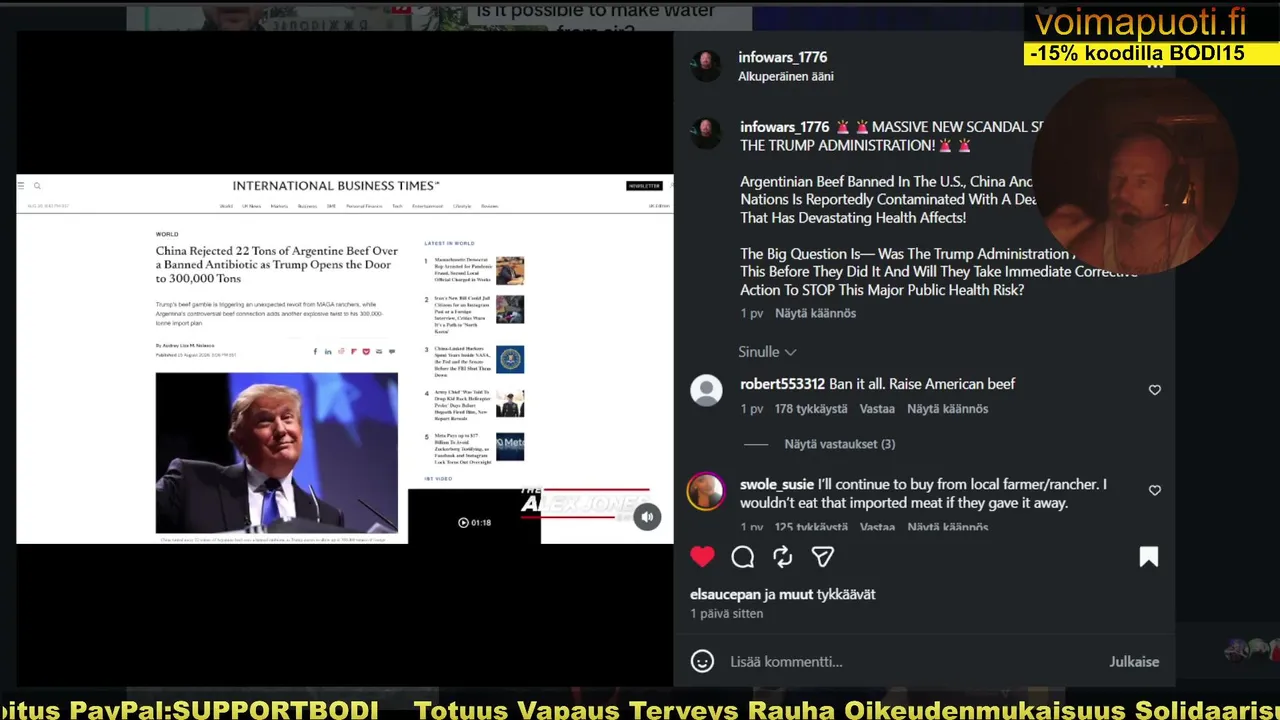The height and width of the screenshot is (720, 1280).
Task: Open Lifestyle in the IBT navigation
Action: tap(462, 206)
